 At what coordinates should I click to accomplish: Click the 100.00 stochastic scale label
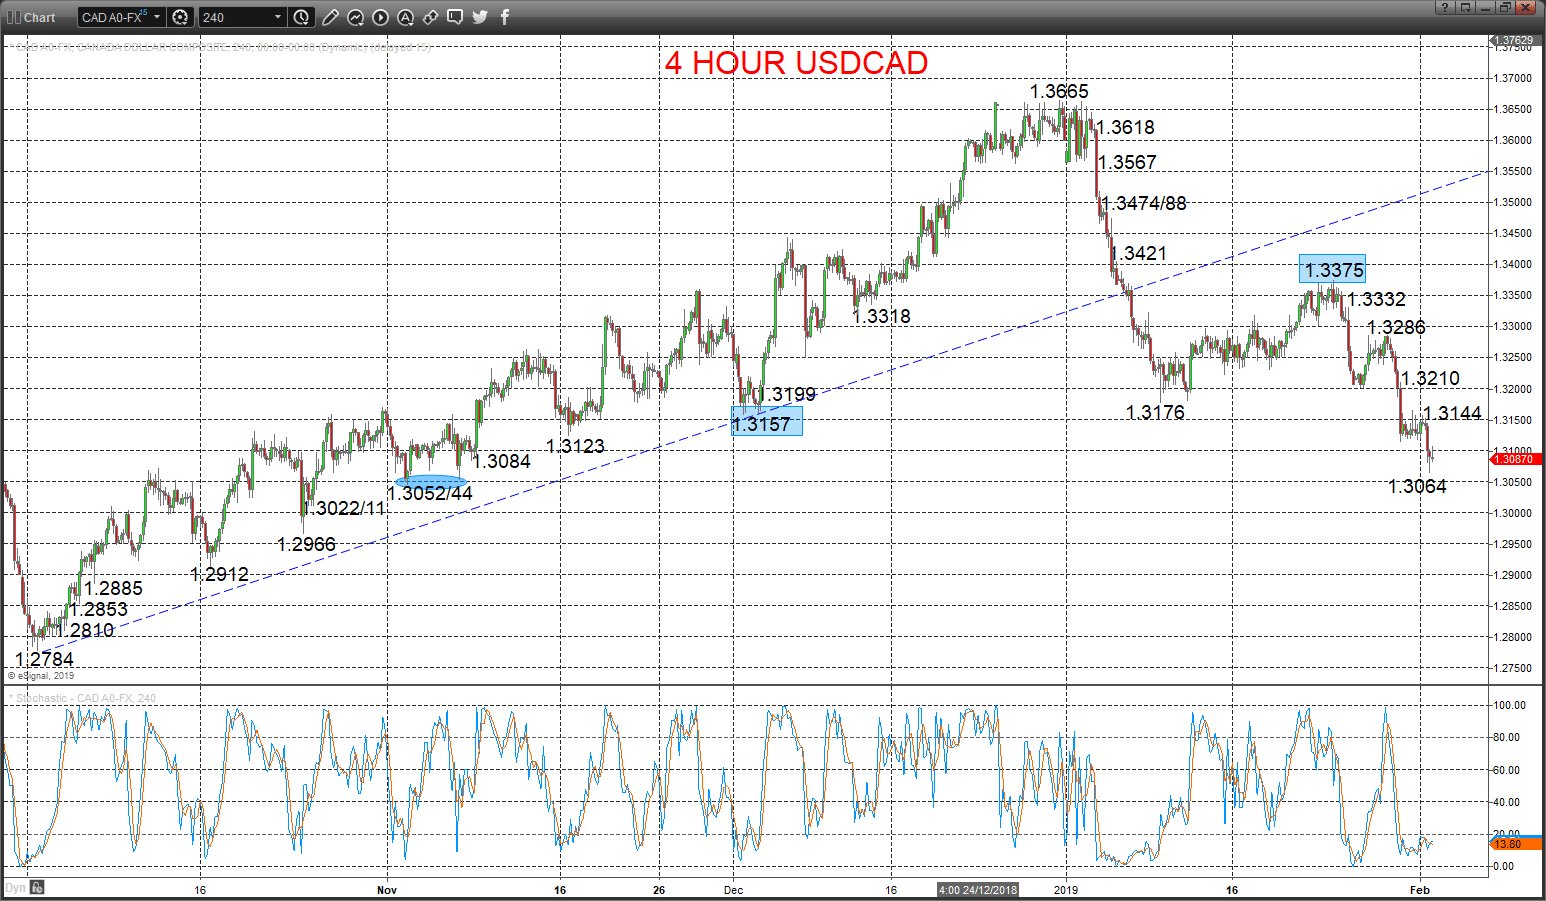click(x=1509, y=705)
